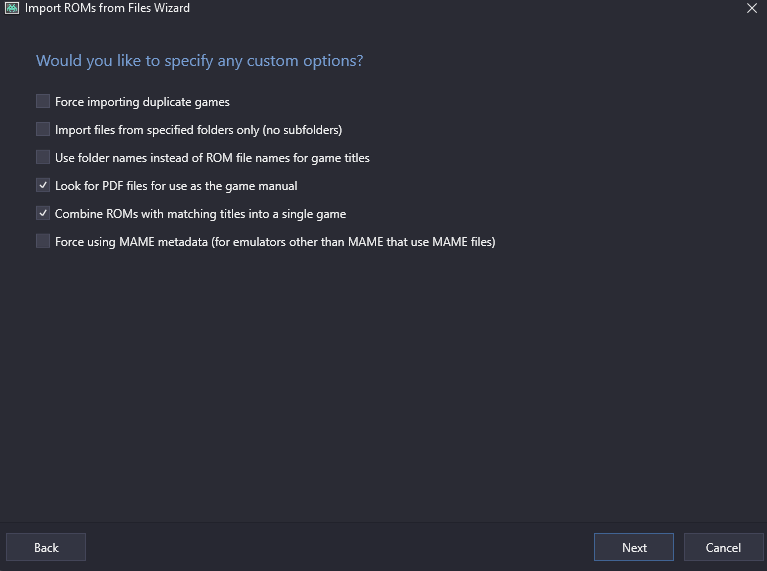Enable the Force using MAME metadata checkbox
This screenshot has height=571, width=767.
point(43,241)
